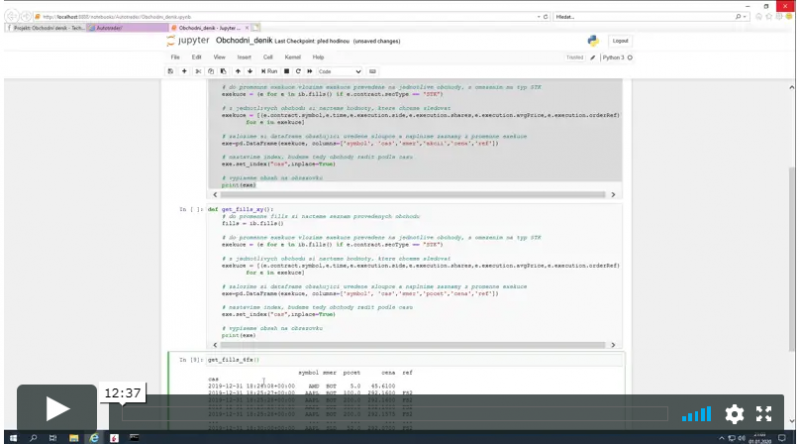The height and width of the screenshot is (444, 800).
Task: Run the selected cell
Action: pyautogui.click(x=269, y=71)
